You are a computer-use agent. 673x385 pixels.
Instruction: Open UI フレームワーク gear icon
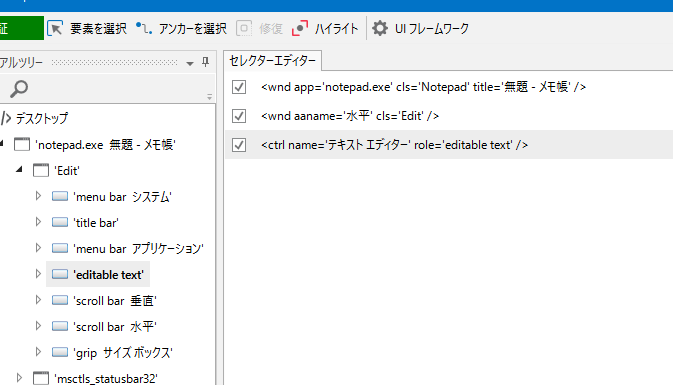coord(379,28)
